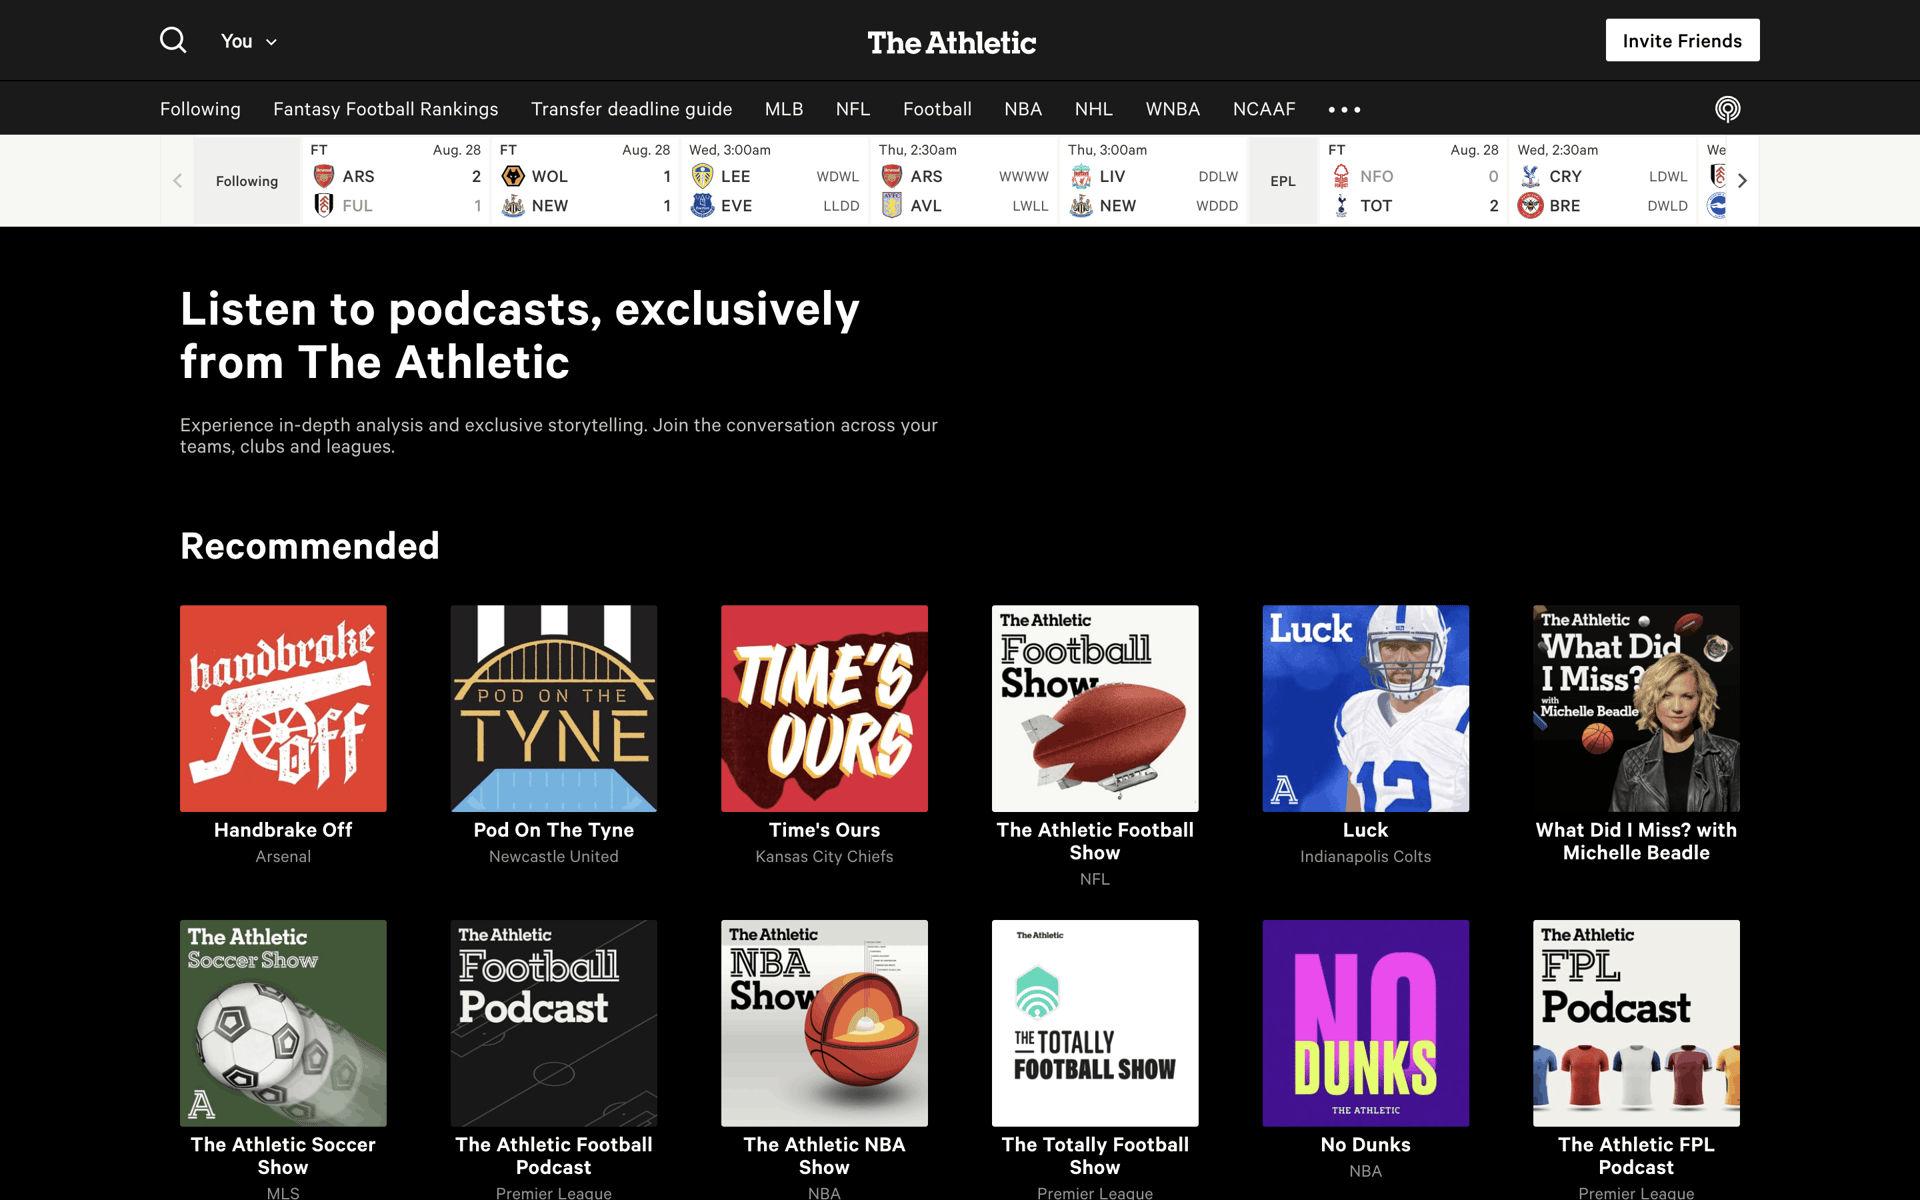1920x1200 pixels.
Task: Open The Athletic FPL Podcast cover
Action: tap(1636, 1023)
